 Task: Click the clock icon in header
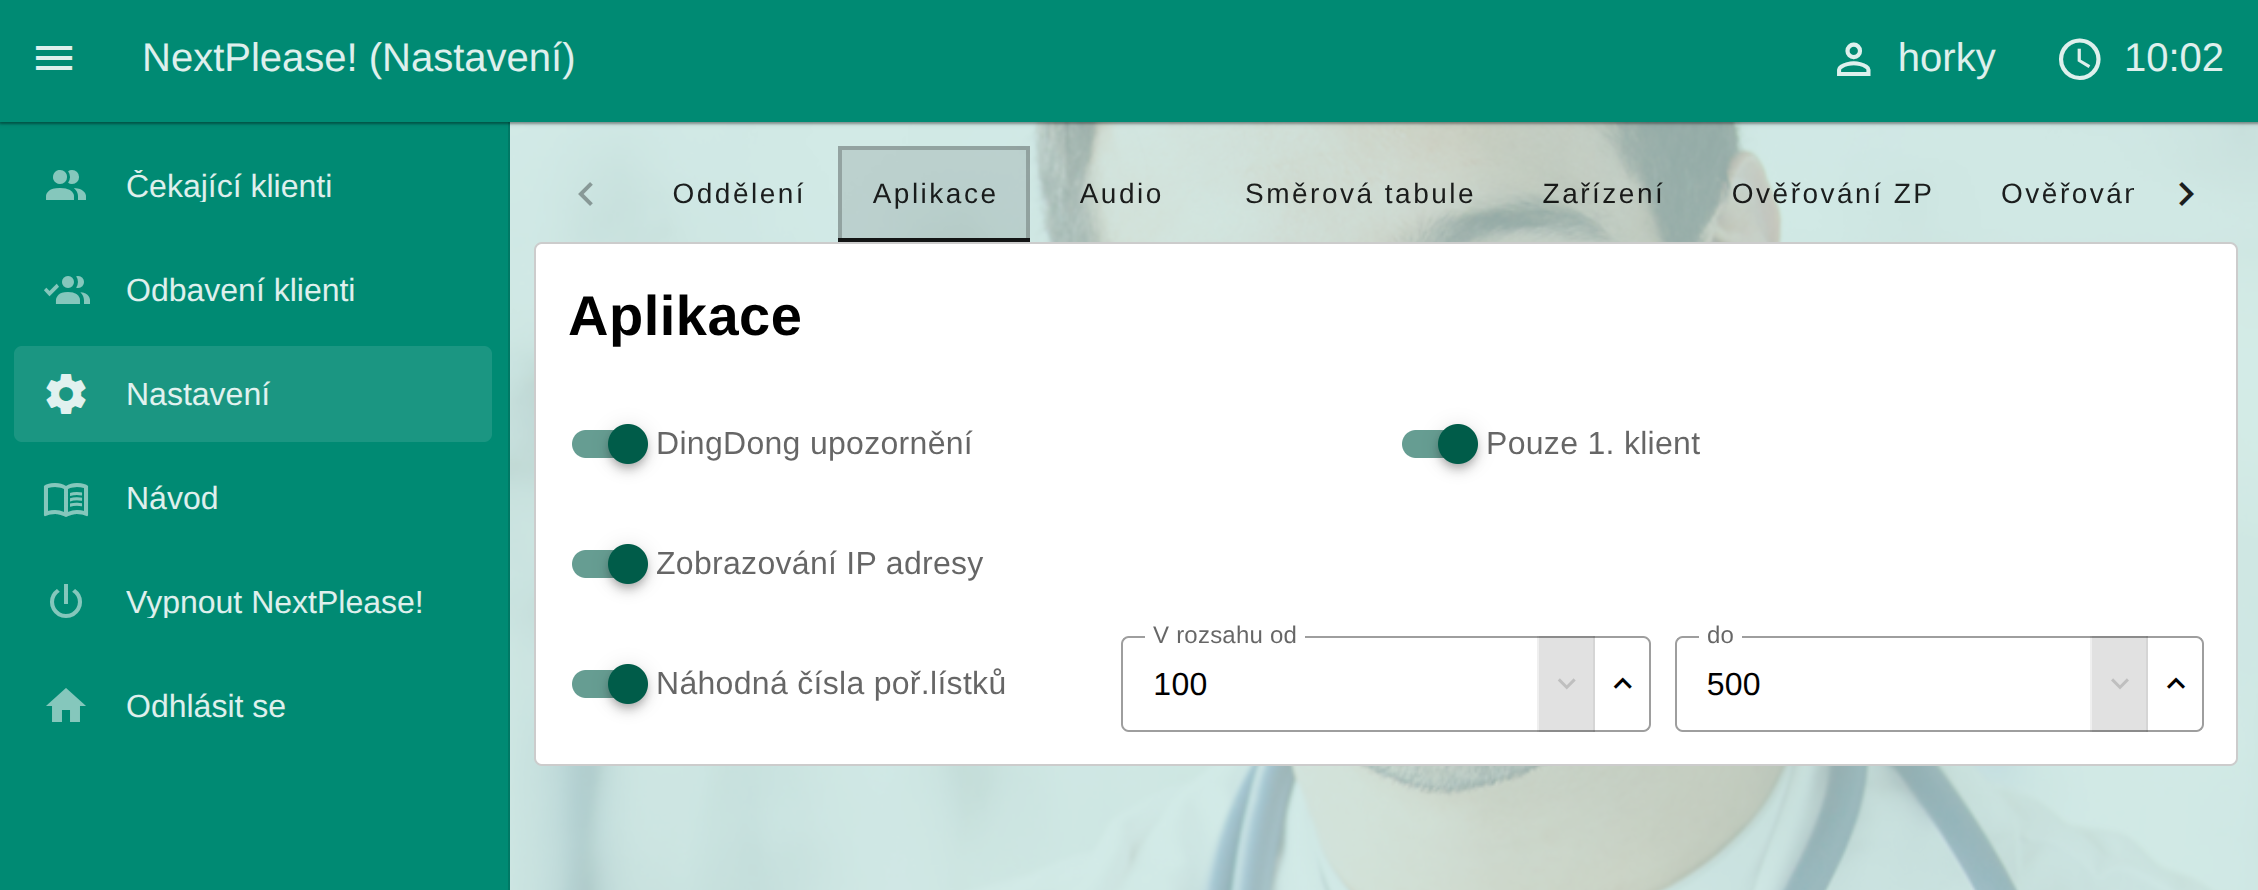pyautogui.click(x=2079, y=59)
